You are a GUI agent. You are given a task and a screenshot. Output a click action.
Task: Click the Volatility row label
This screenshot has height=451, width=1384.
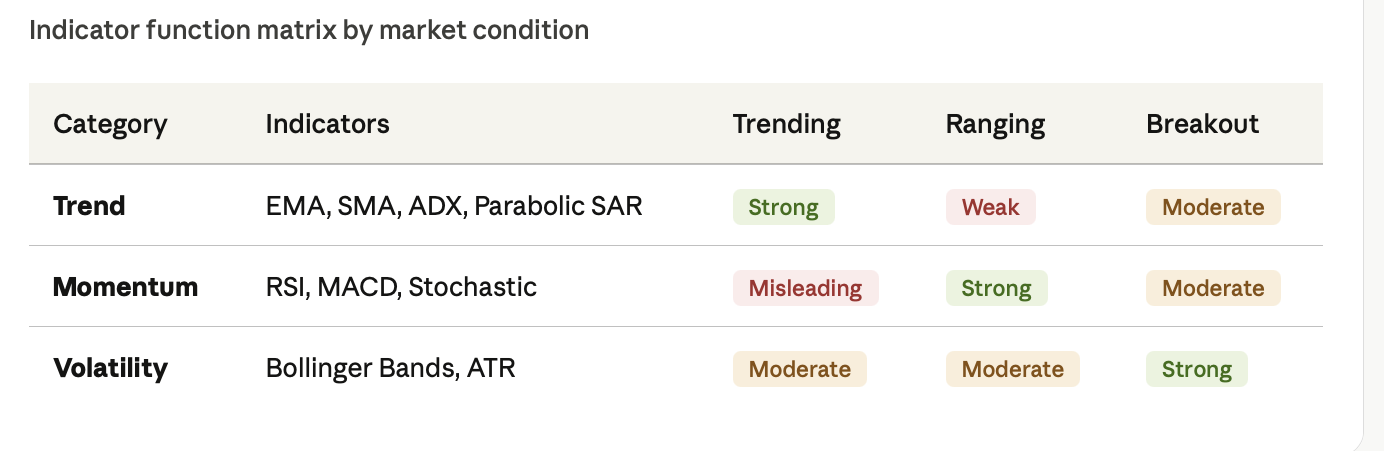click(110, 368)
